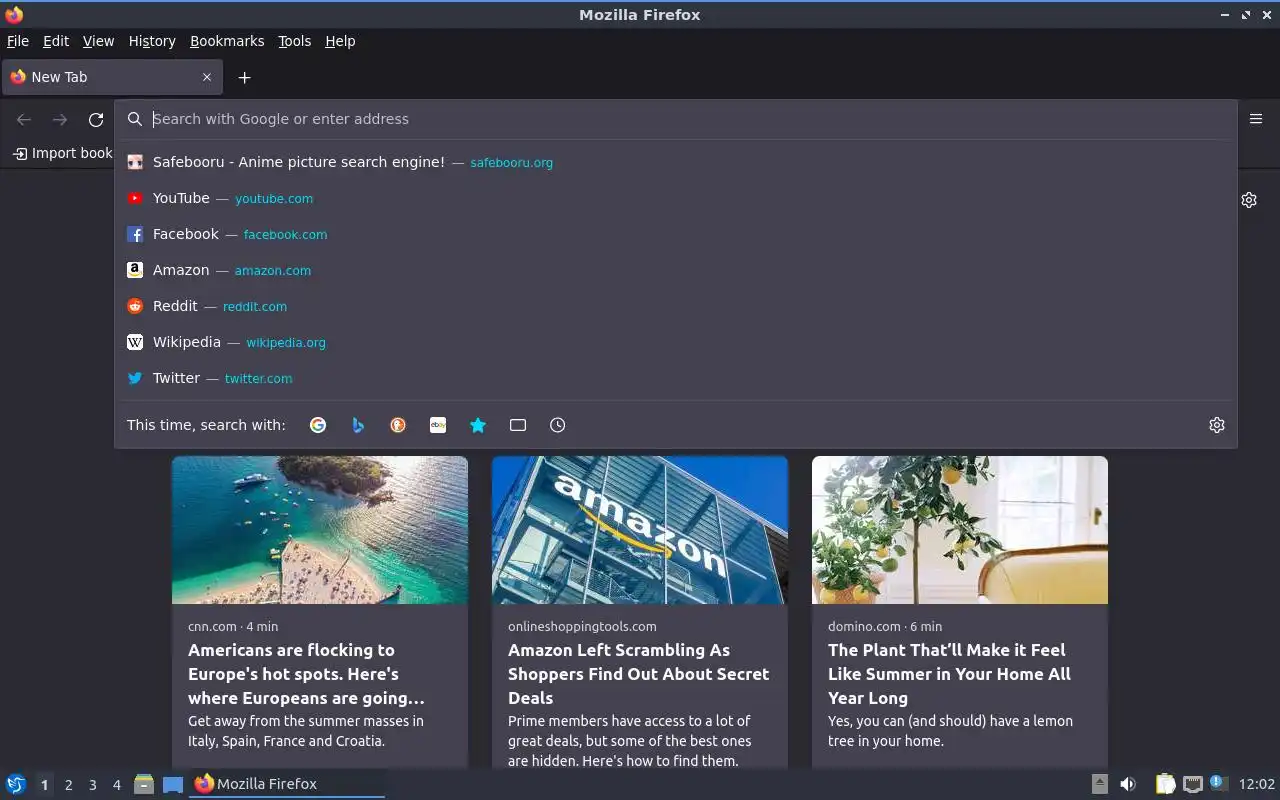Open the Amazon building photo thumbnail
This screenshot has height=800, width=1280.
[640, 530]
